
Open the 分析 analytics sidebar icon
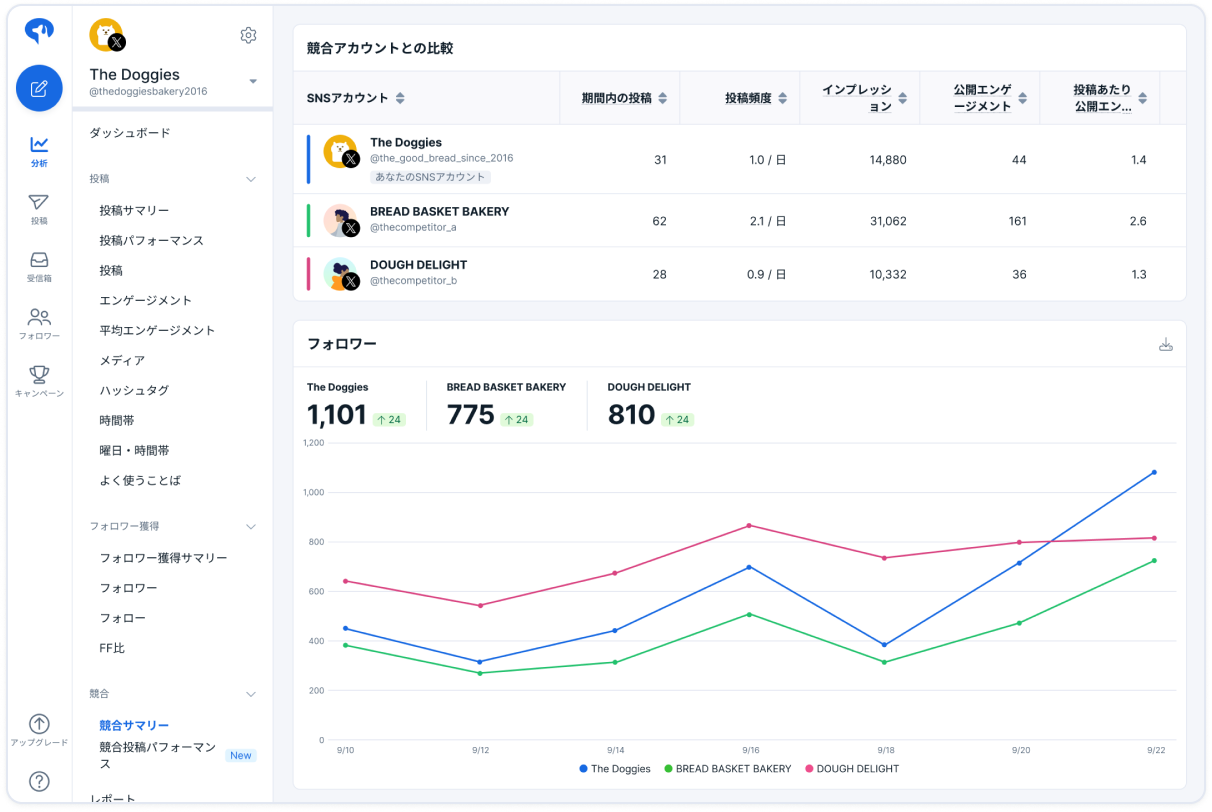[x=39, y=150]
